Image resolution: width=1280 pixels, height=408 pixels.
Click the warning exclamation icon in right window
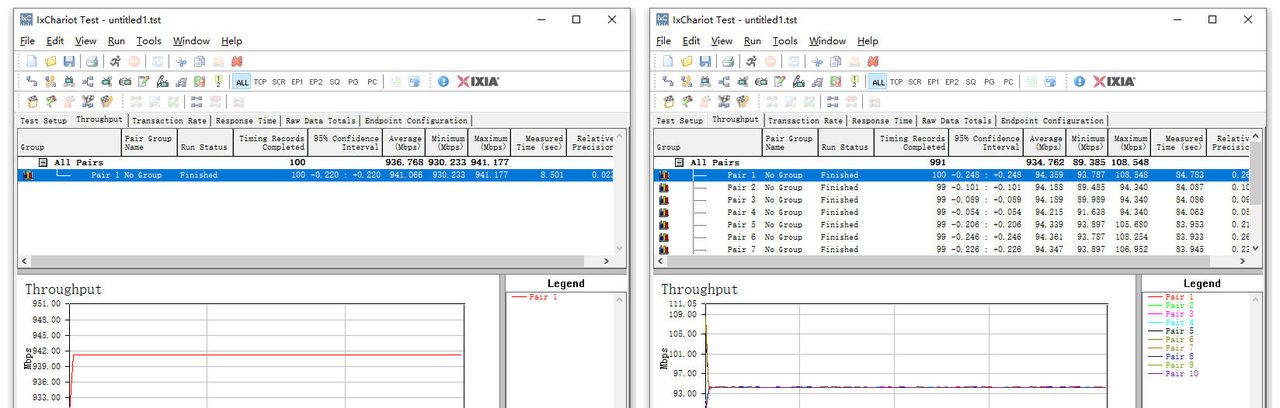click(853, 81)
